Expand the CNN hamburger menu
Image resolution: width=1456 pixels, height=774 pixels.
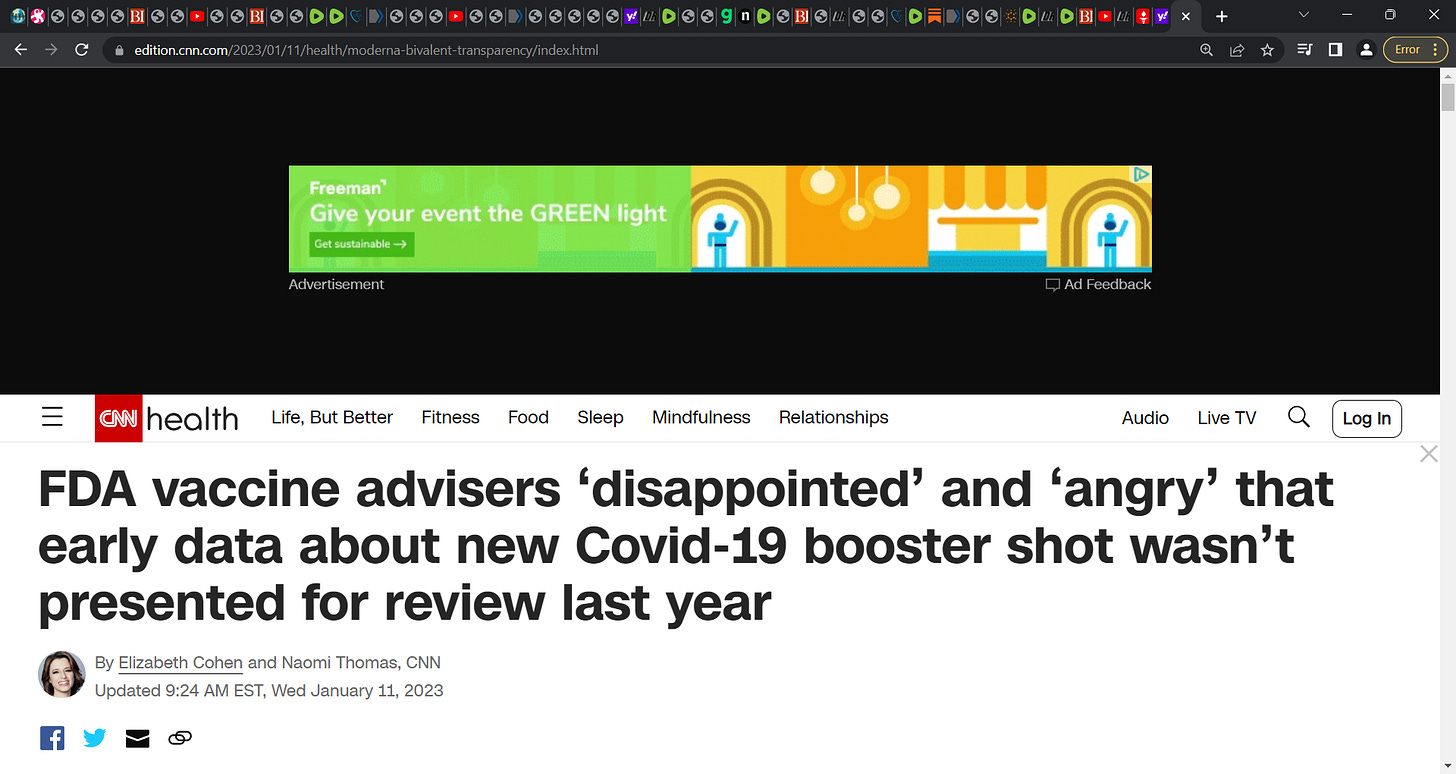click(53, 417)
